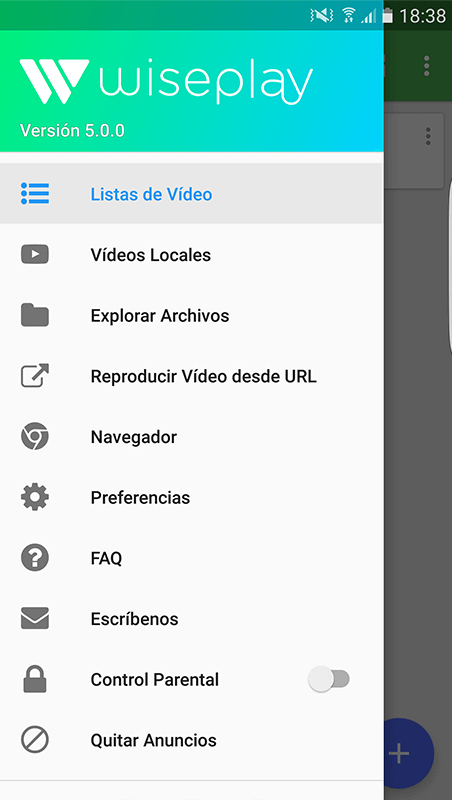452x800 pixels.
Task: Open the list card's three-dot menu
Action: [x=428, y=136]
